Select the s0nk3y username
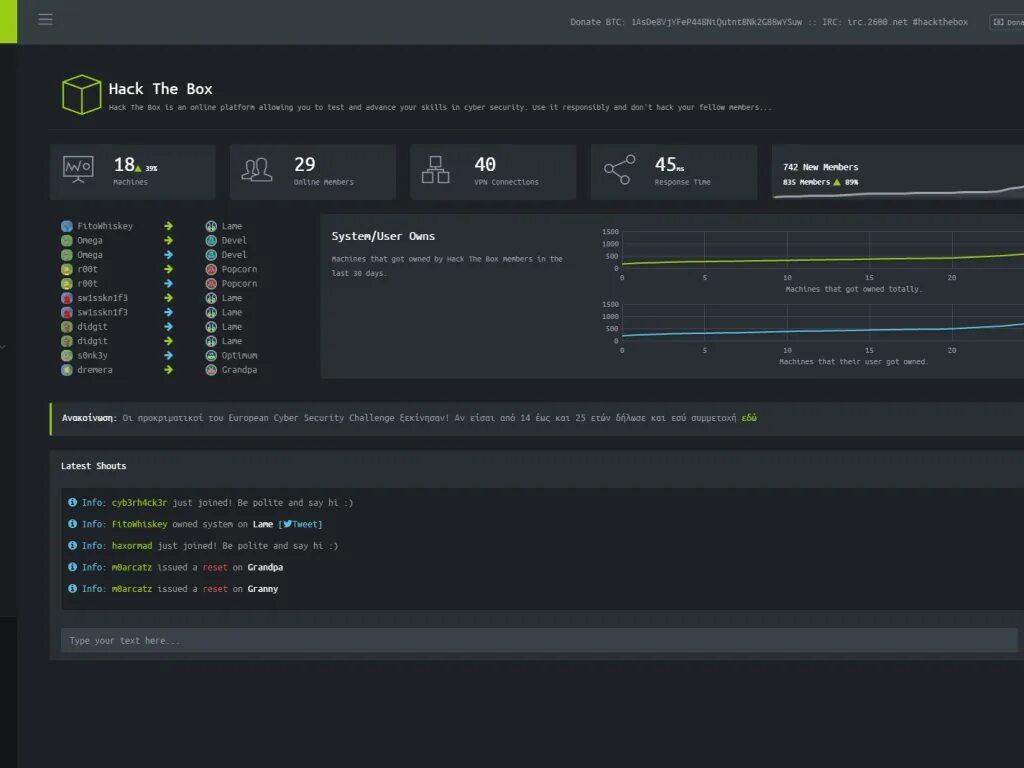This screenshot has width=1024, height=768. tap(92, 355)
